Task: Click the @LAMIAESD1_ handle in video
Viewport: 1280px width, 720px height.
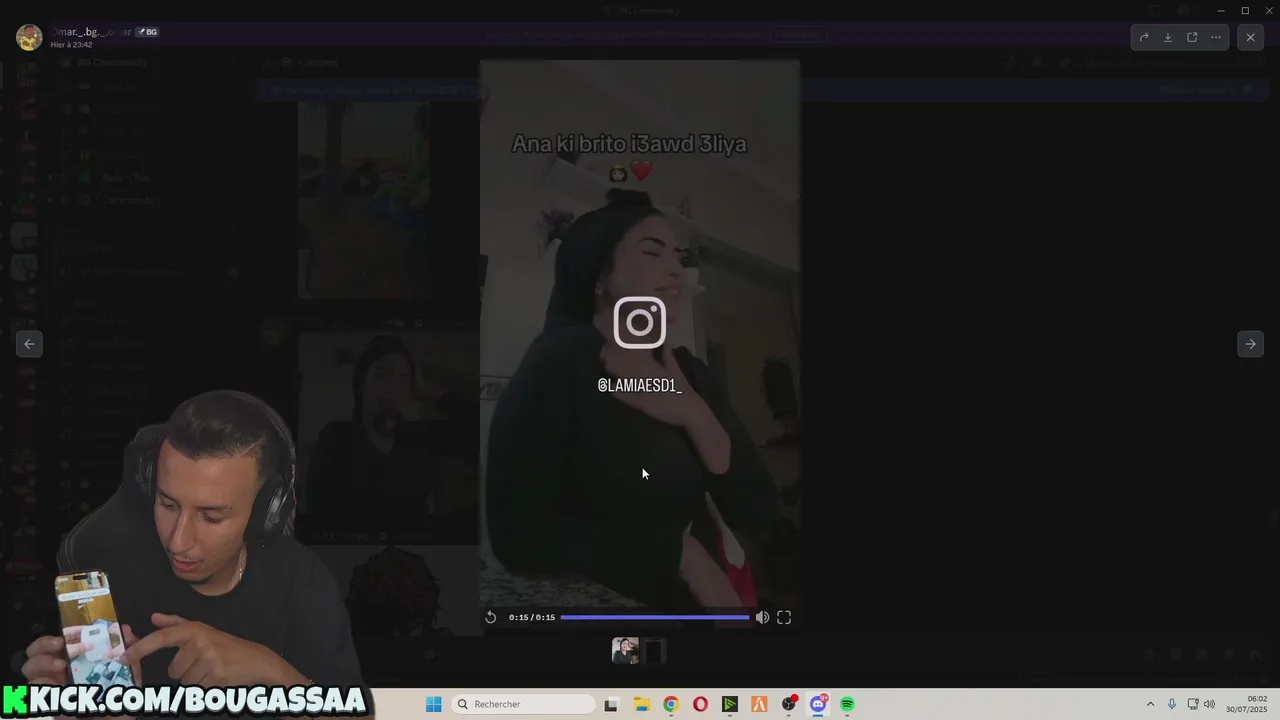Action: pyautogui.click(x=640, y=386)
